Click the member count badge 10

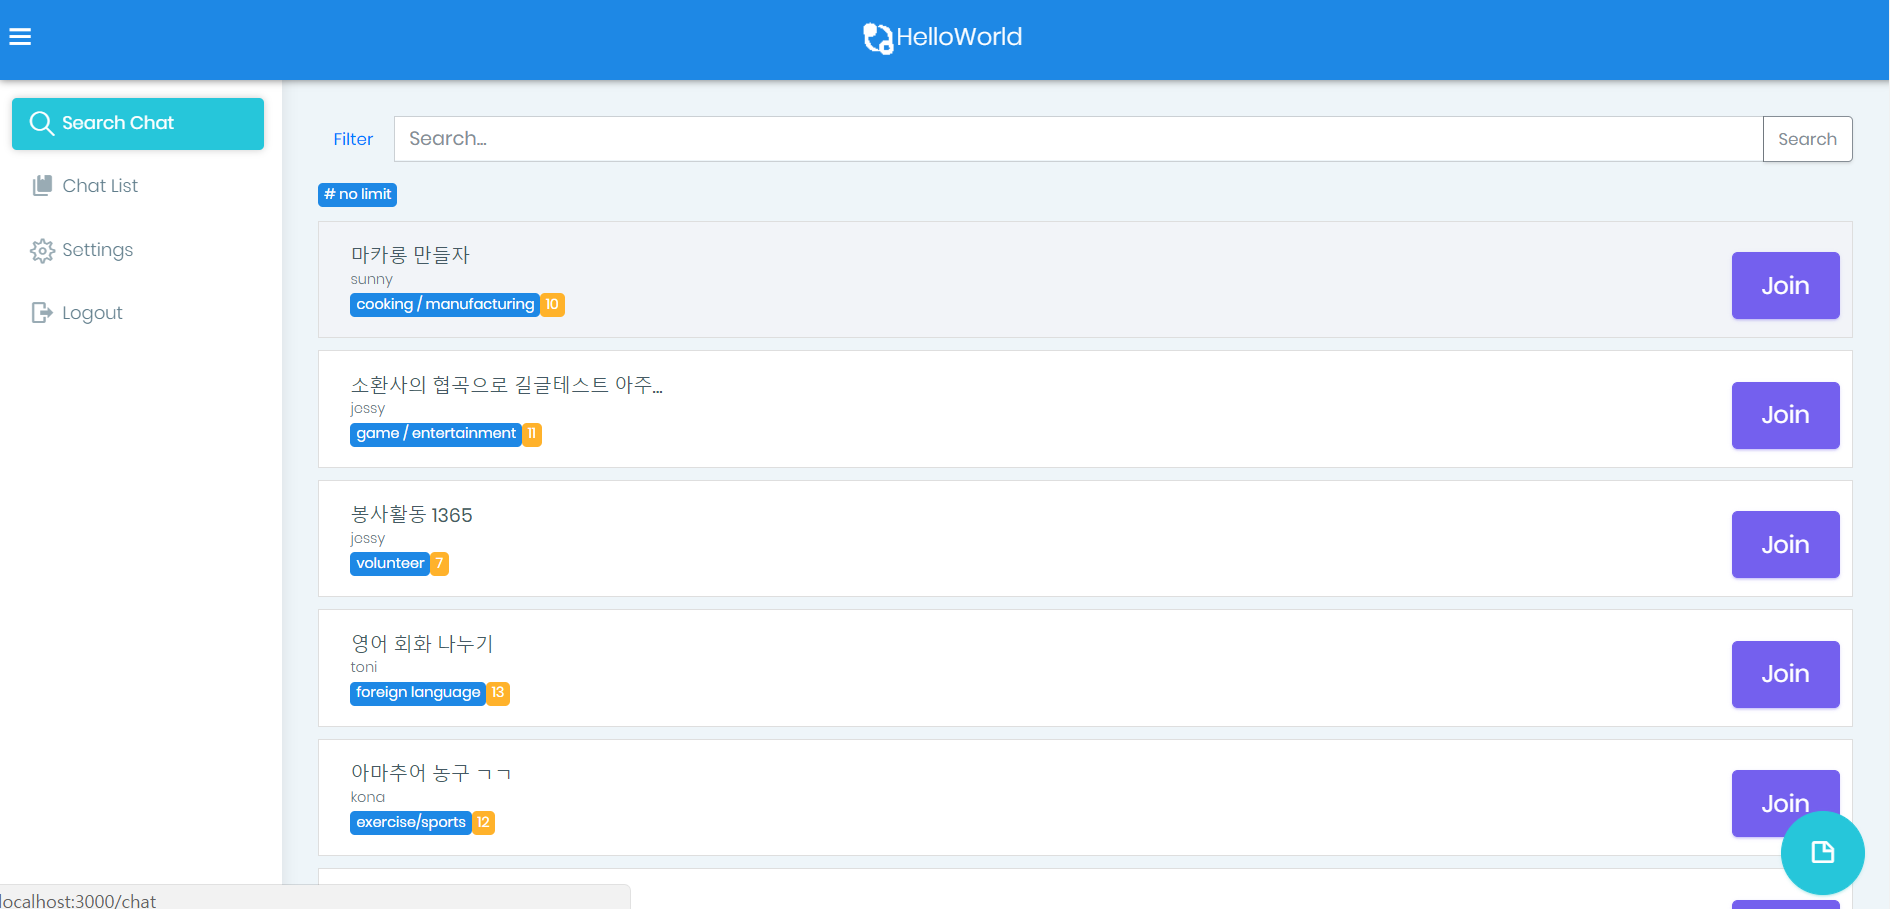click(552, 304)
